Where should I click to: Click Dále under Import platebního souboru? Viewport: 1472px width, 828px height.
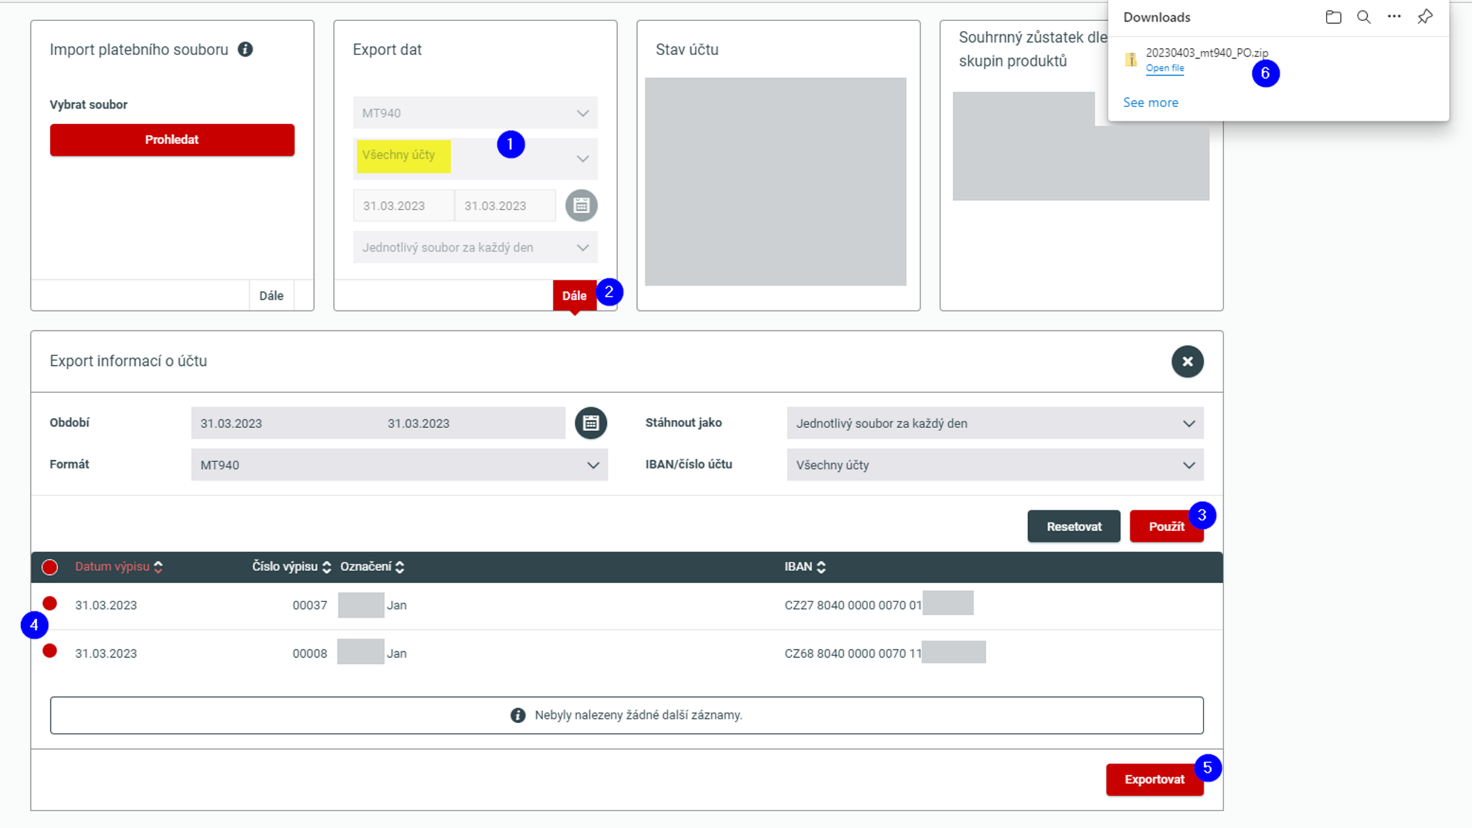click(271, 296)
